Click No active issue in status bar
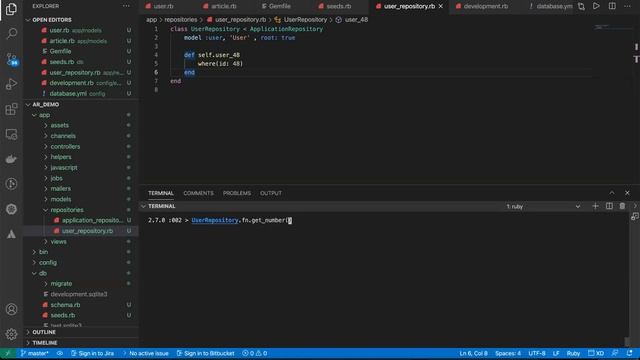The height and width of the screenshot is (360, 640). (x=145, y=353)
